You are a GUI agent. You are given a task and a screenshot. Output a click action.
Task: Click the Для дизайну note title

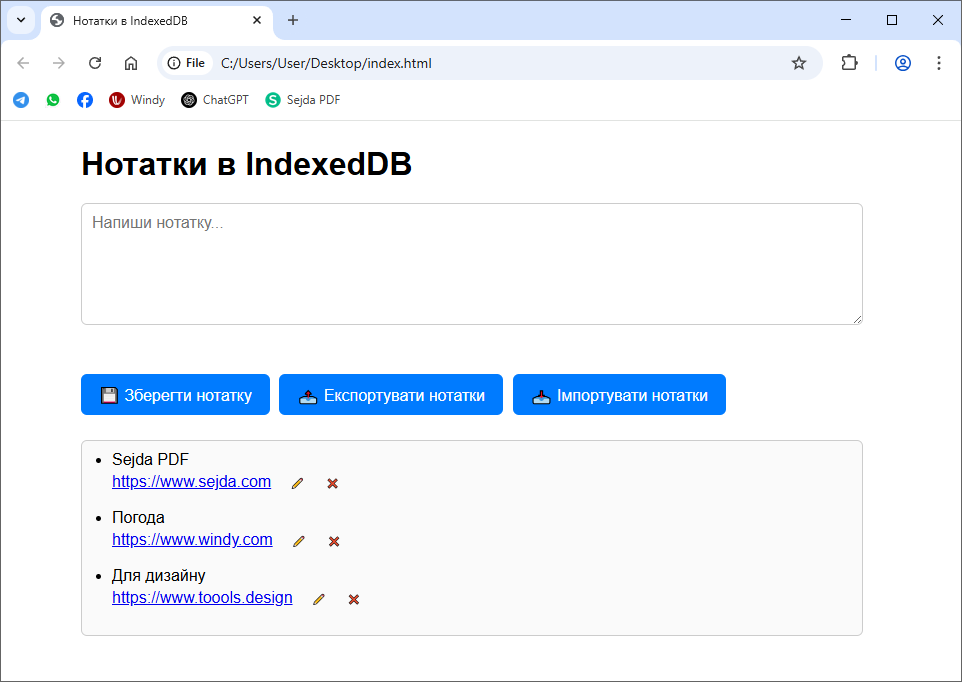click(x=158, y=575)
